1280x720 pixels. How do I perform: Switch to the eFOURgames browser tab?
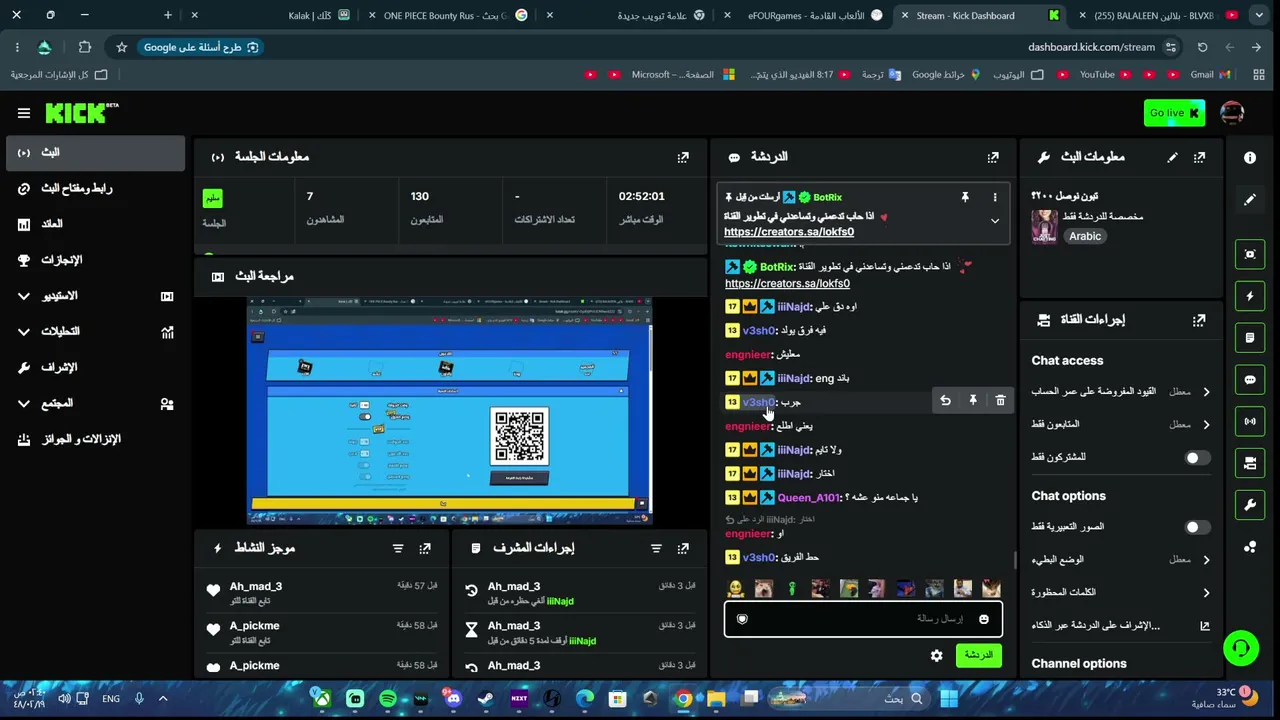pyautogui.click(x=805, y=15)
